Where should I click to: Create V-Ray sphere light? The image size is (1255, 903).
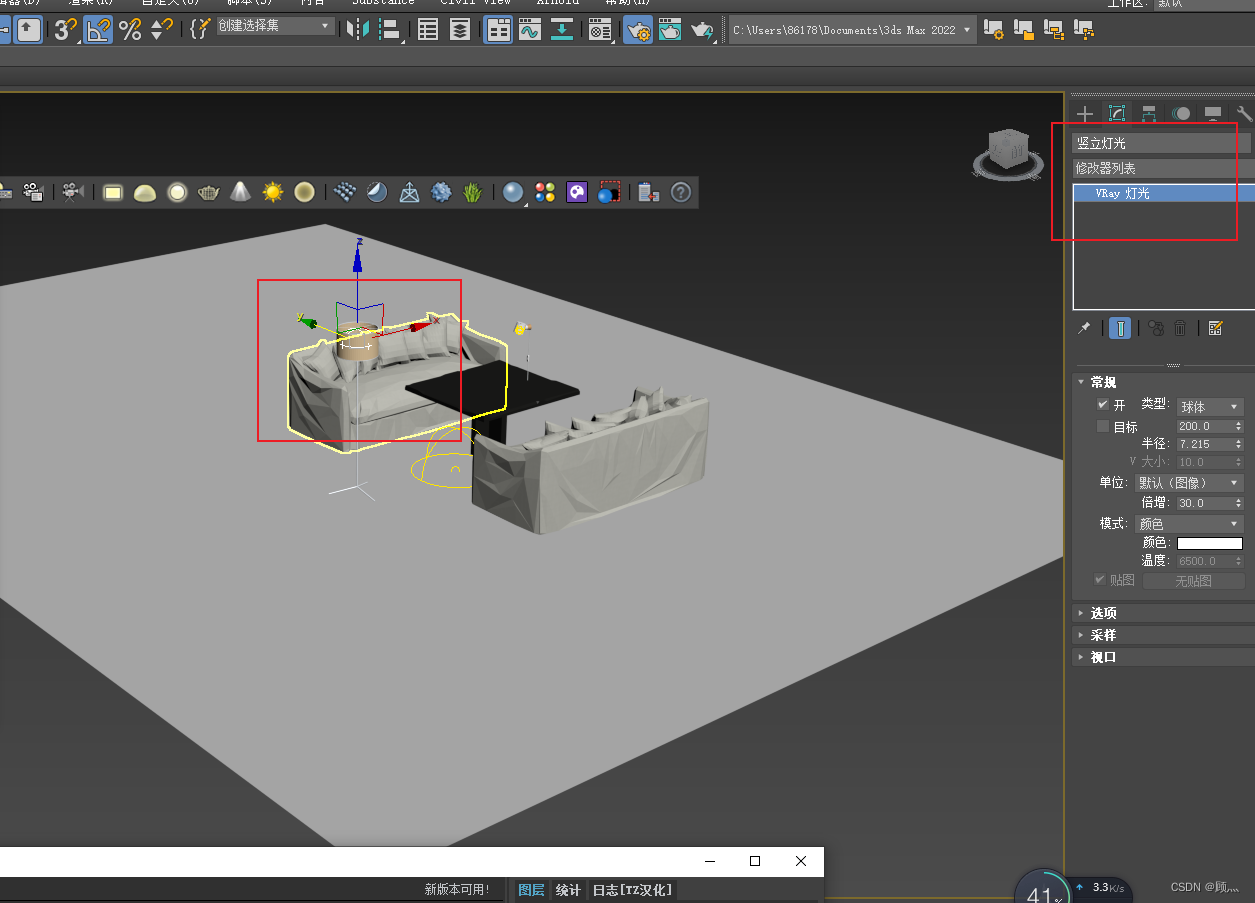(x=177, y=192)
